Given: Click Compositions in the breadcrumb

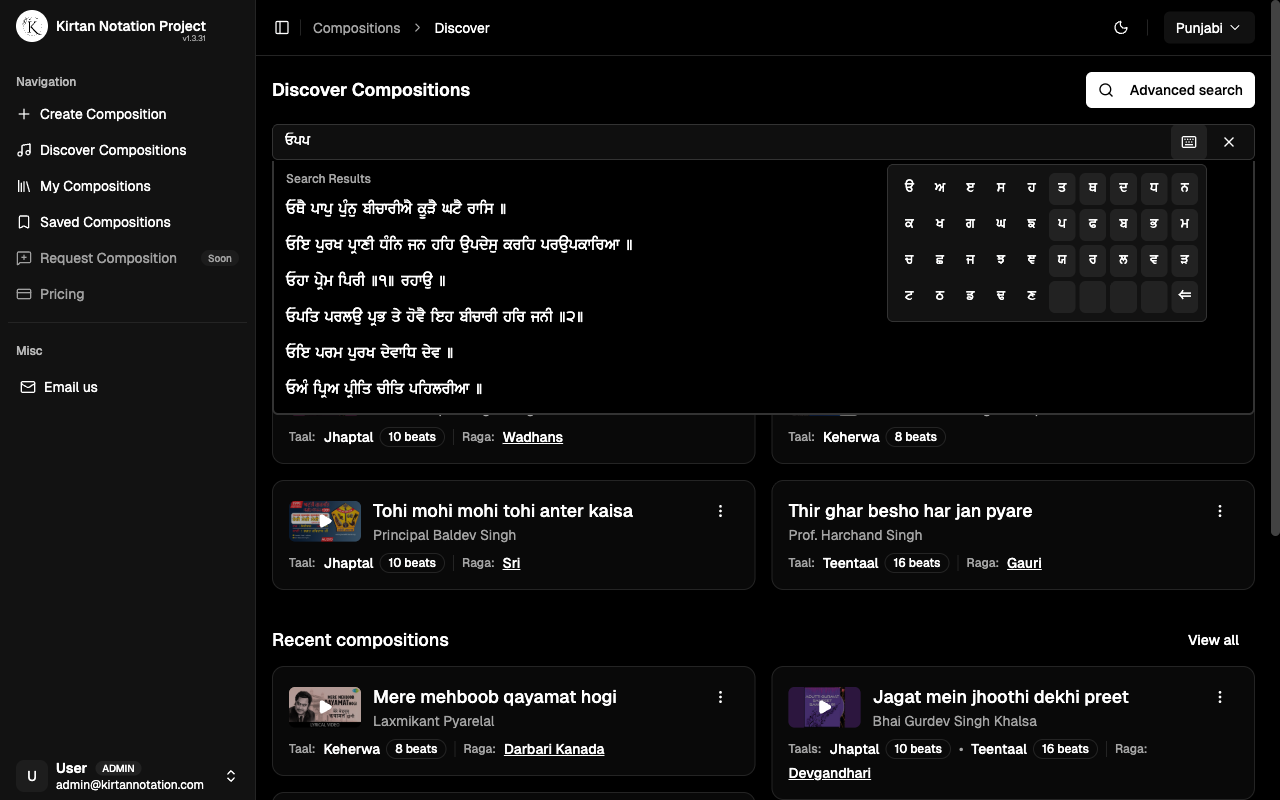Looking at the screenshot, I should [x=356, y=28].
